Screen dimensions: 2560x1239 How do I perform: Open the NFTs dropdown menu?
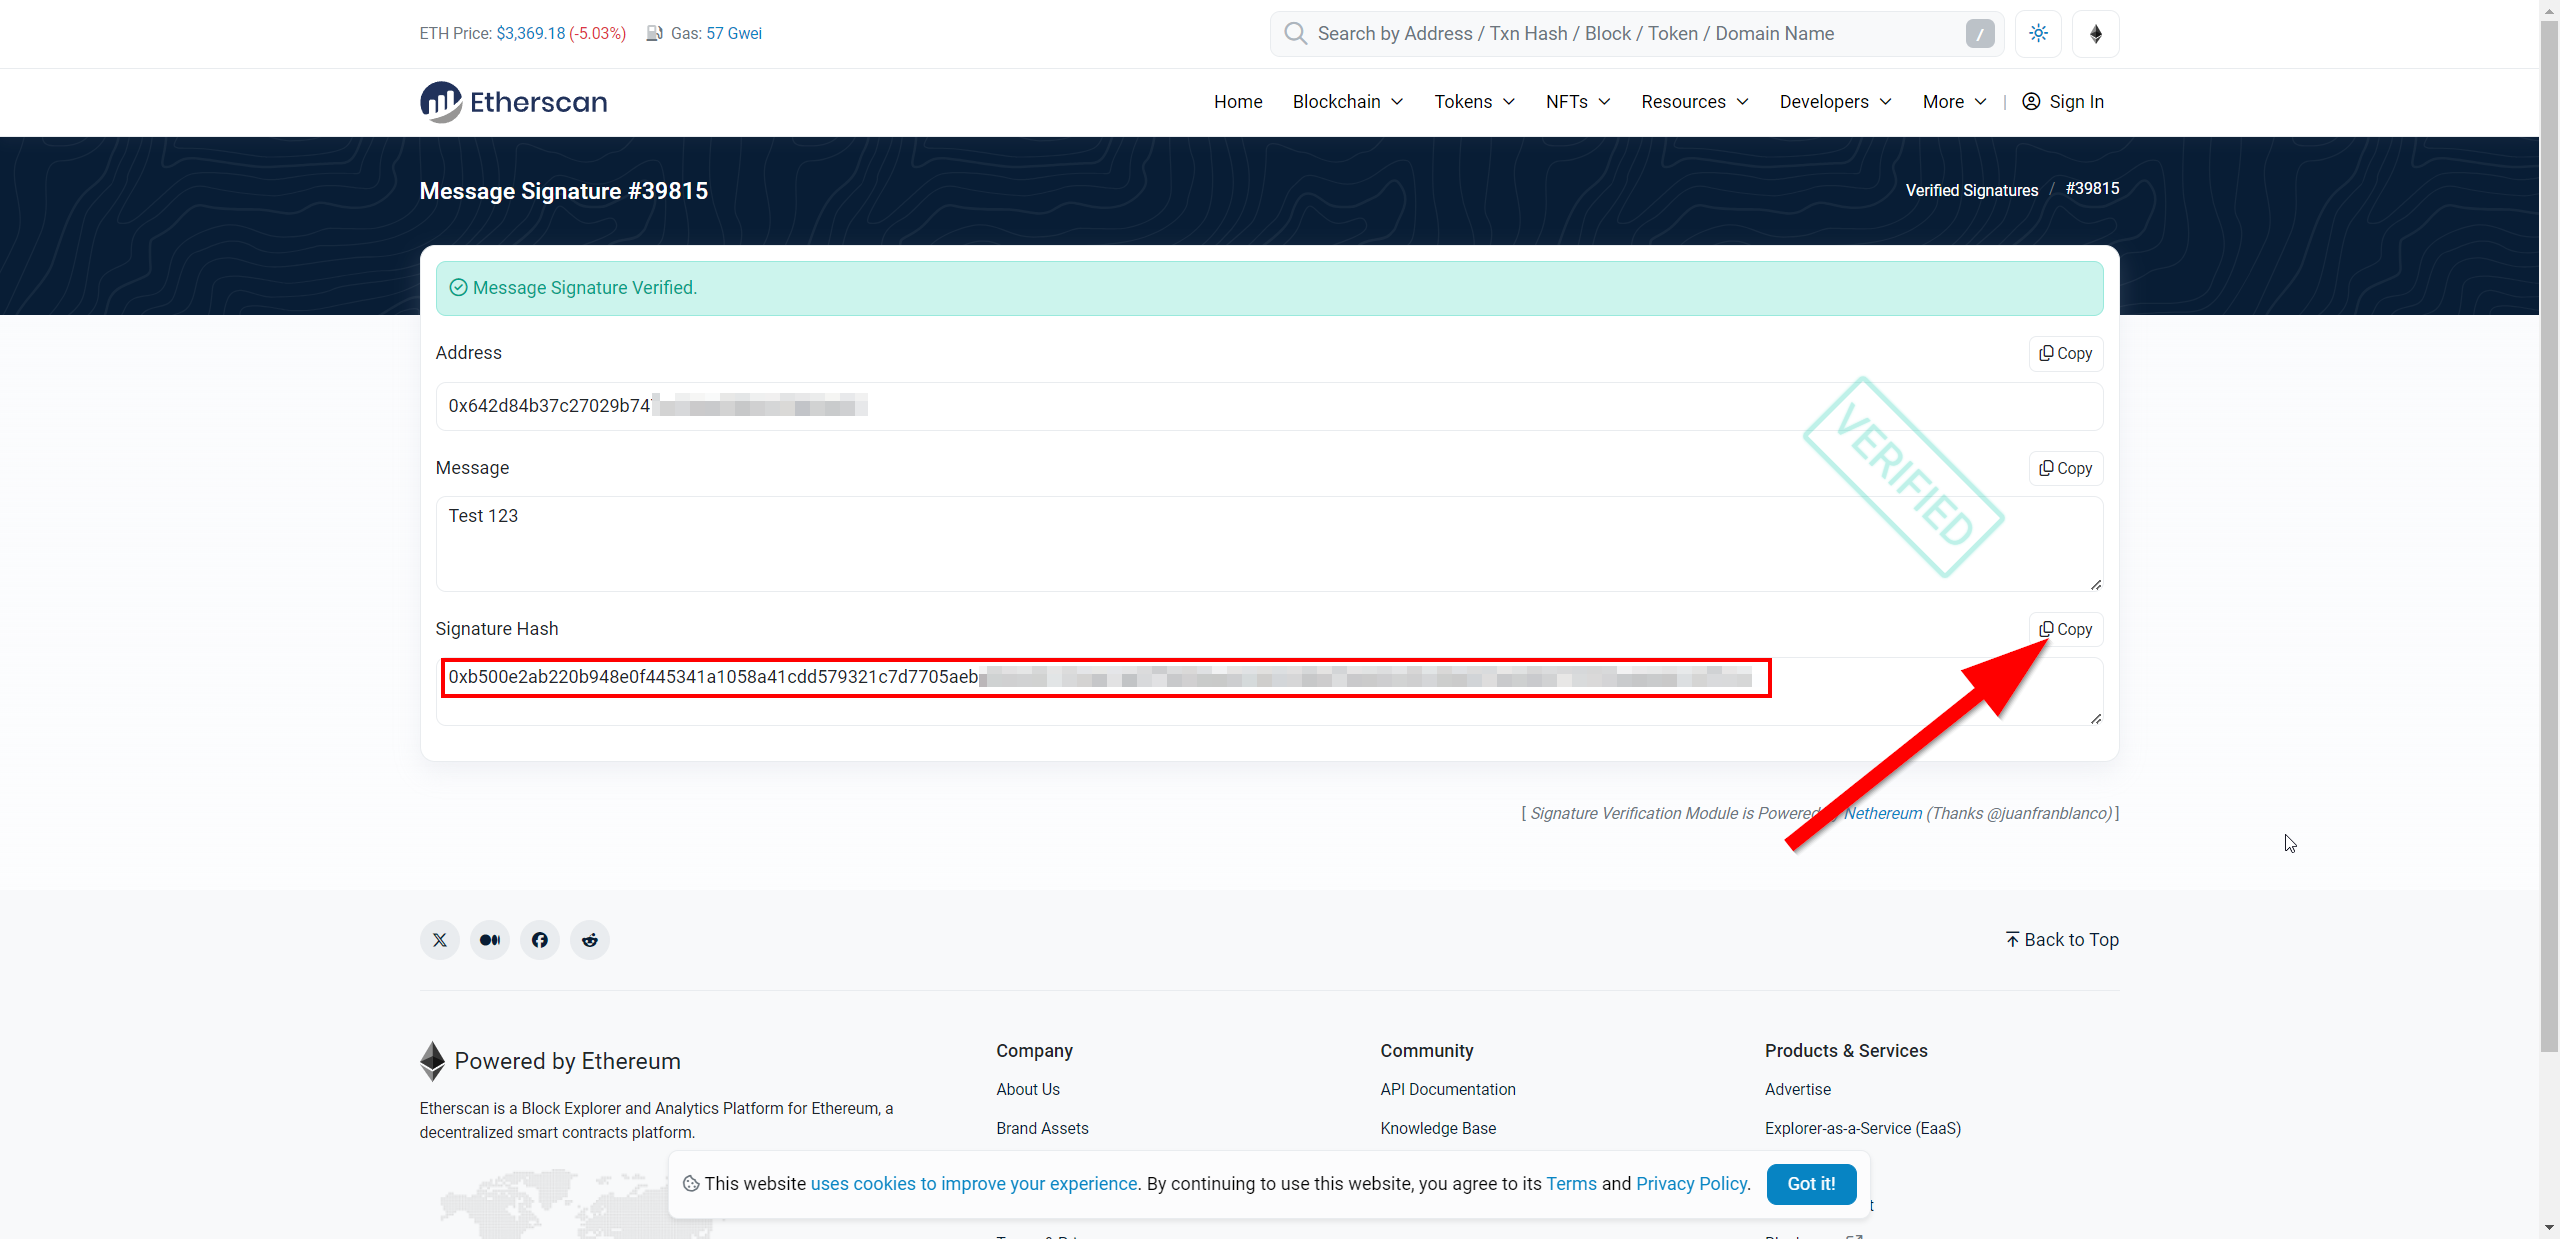tap(1578, 102)
